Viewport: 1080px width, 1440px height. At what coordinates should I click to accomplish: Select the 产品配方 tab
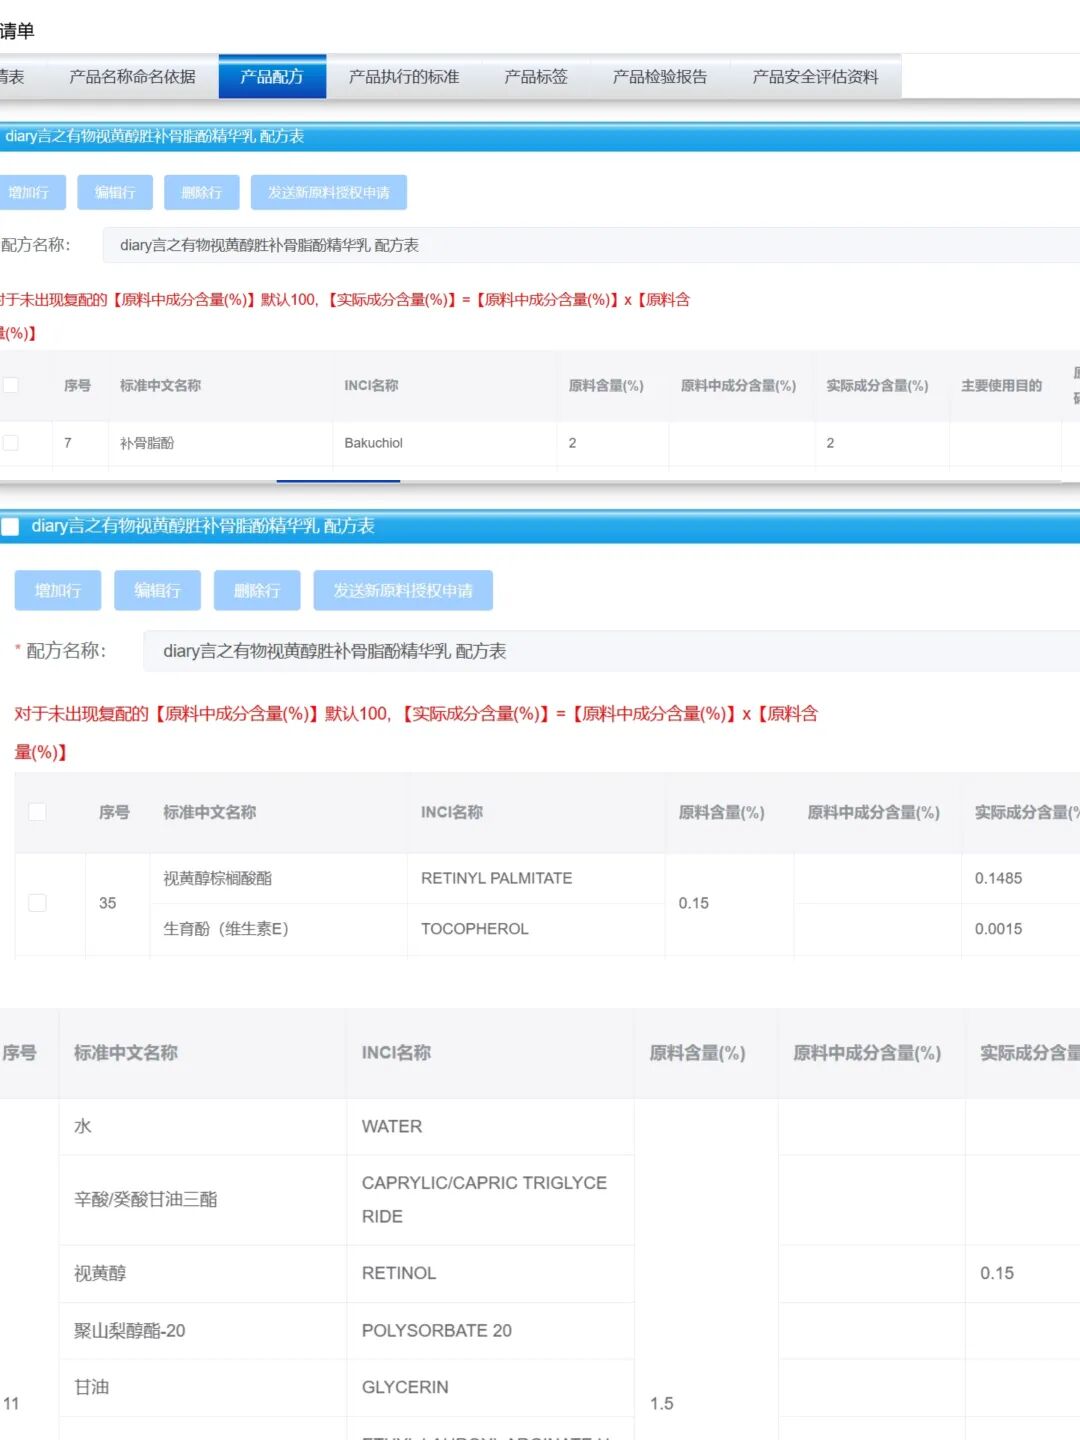point(272,77)
